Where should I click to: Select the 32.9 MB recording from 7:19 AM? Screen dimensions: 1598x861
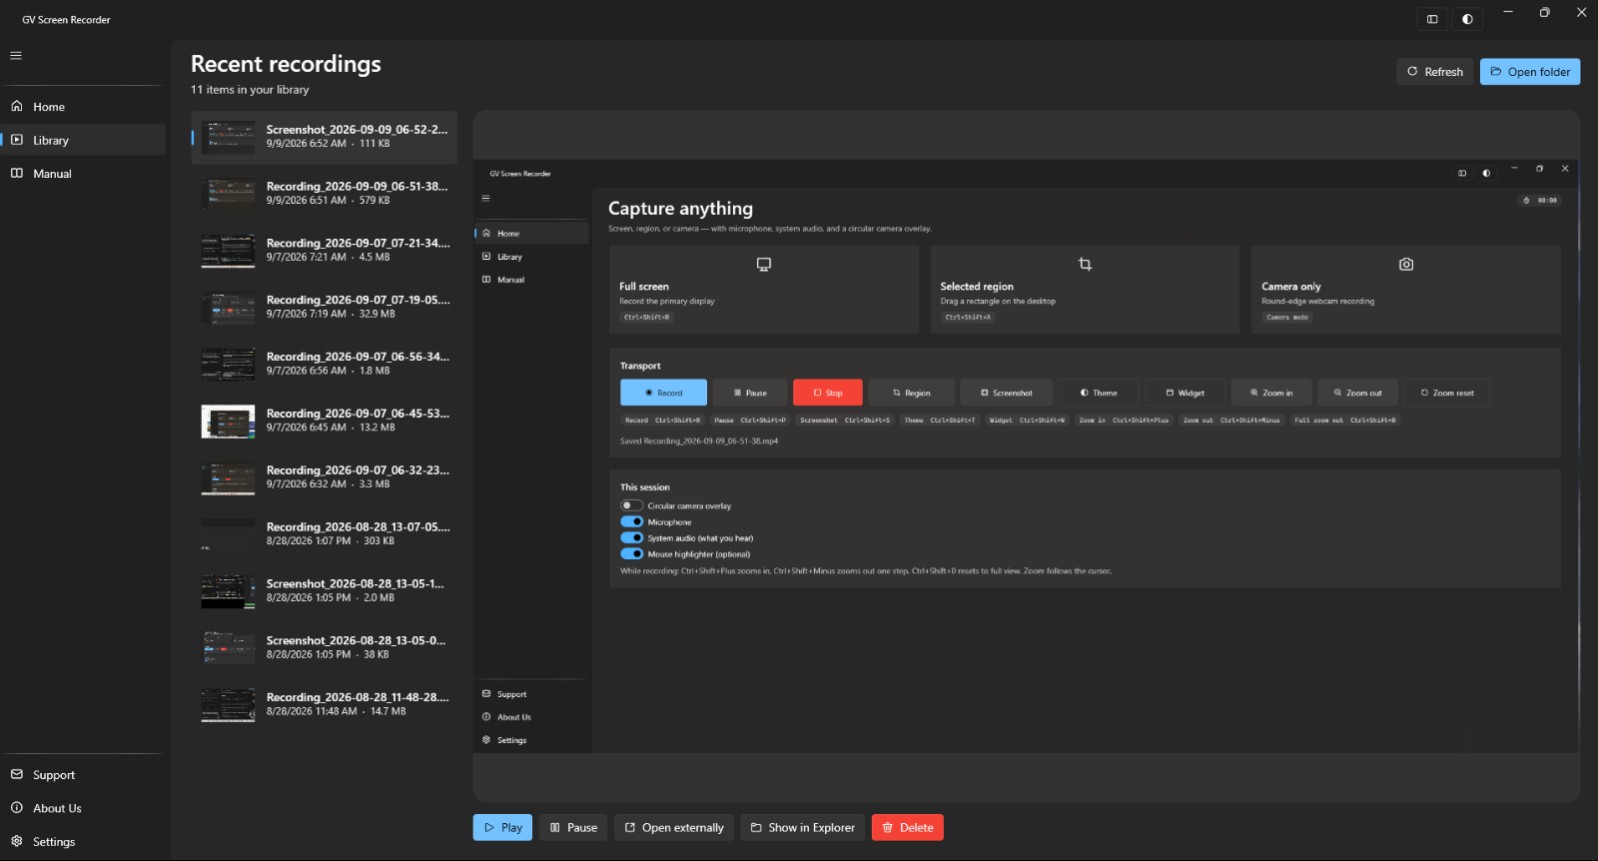pos(324,308)
